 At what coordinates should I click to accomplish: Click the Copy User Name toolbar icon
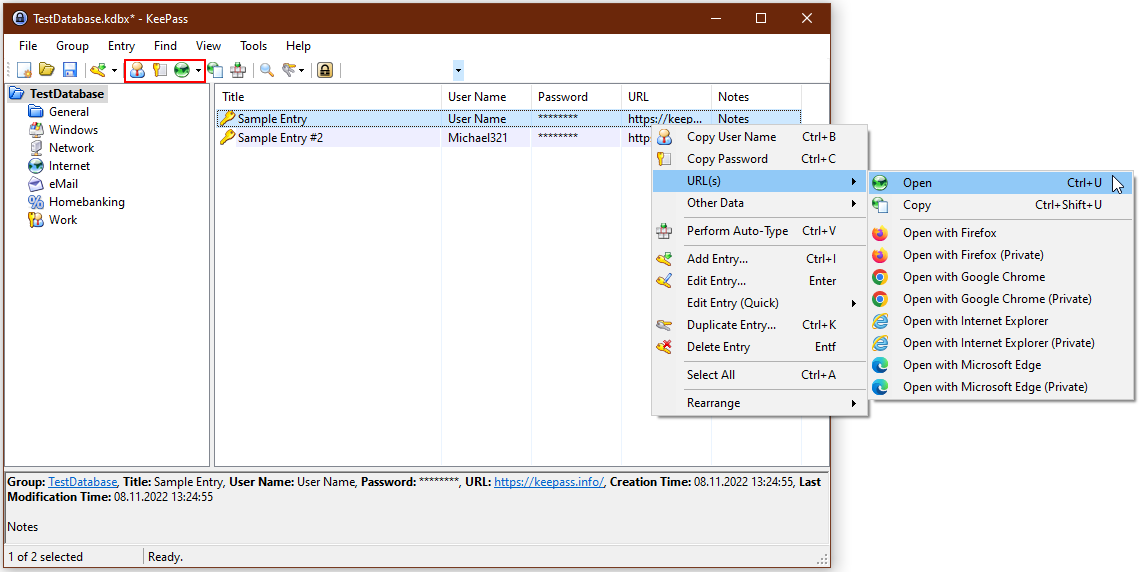click(x=138, y=70)
